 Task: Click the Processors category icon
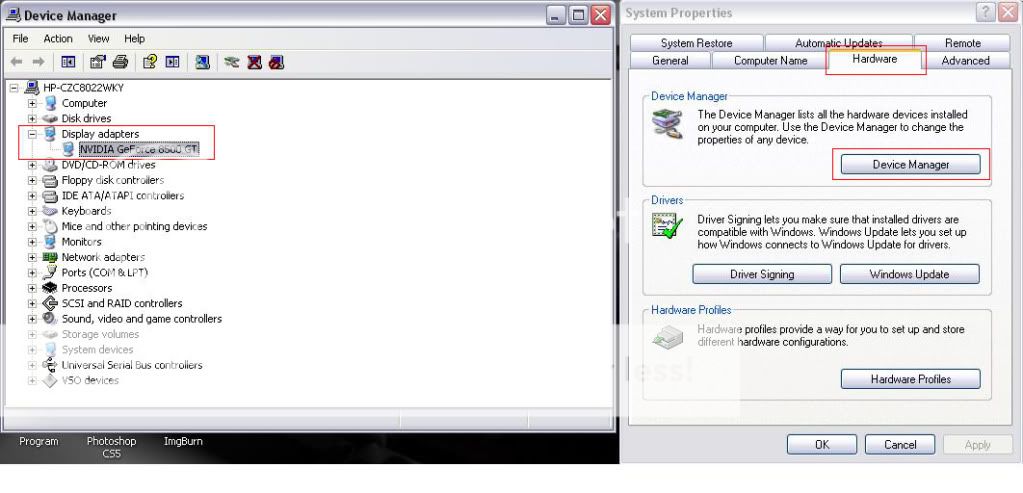50,288
